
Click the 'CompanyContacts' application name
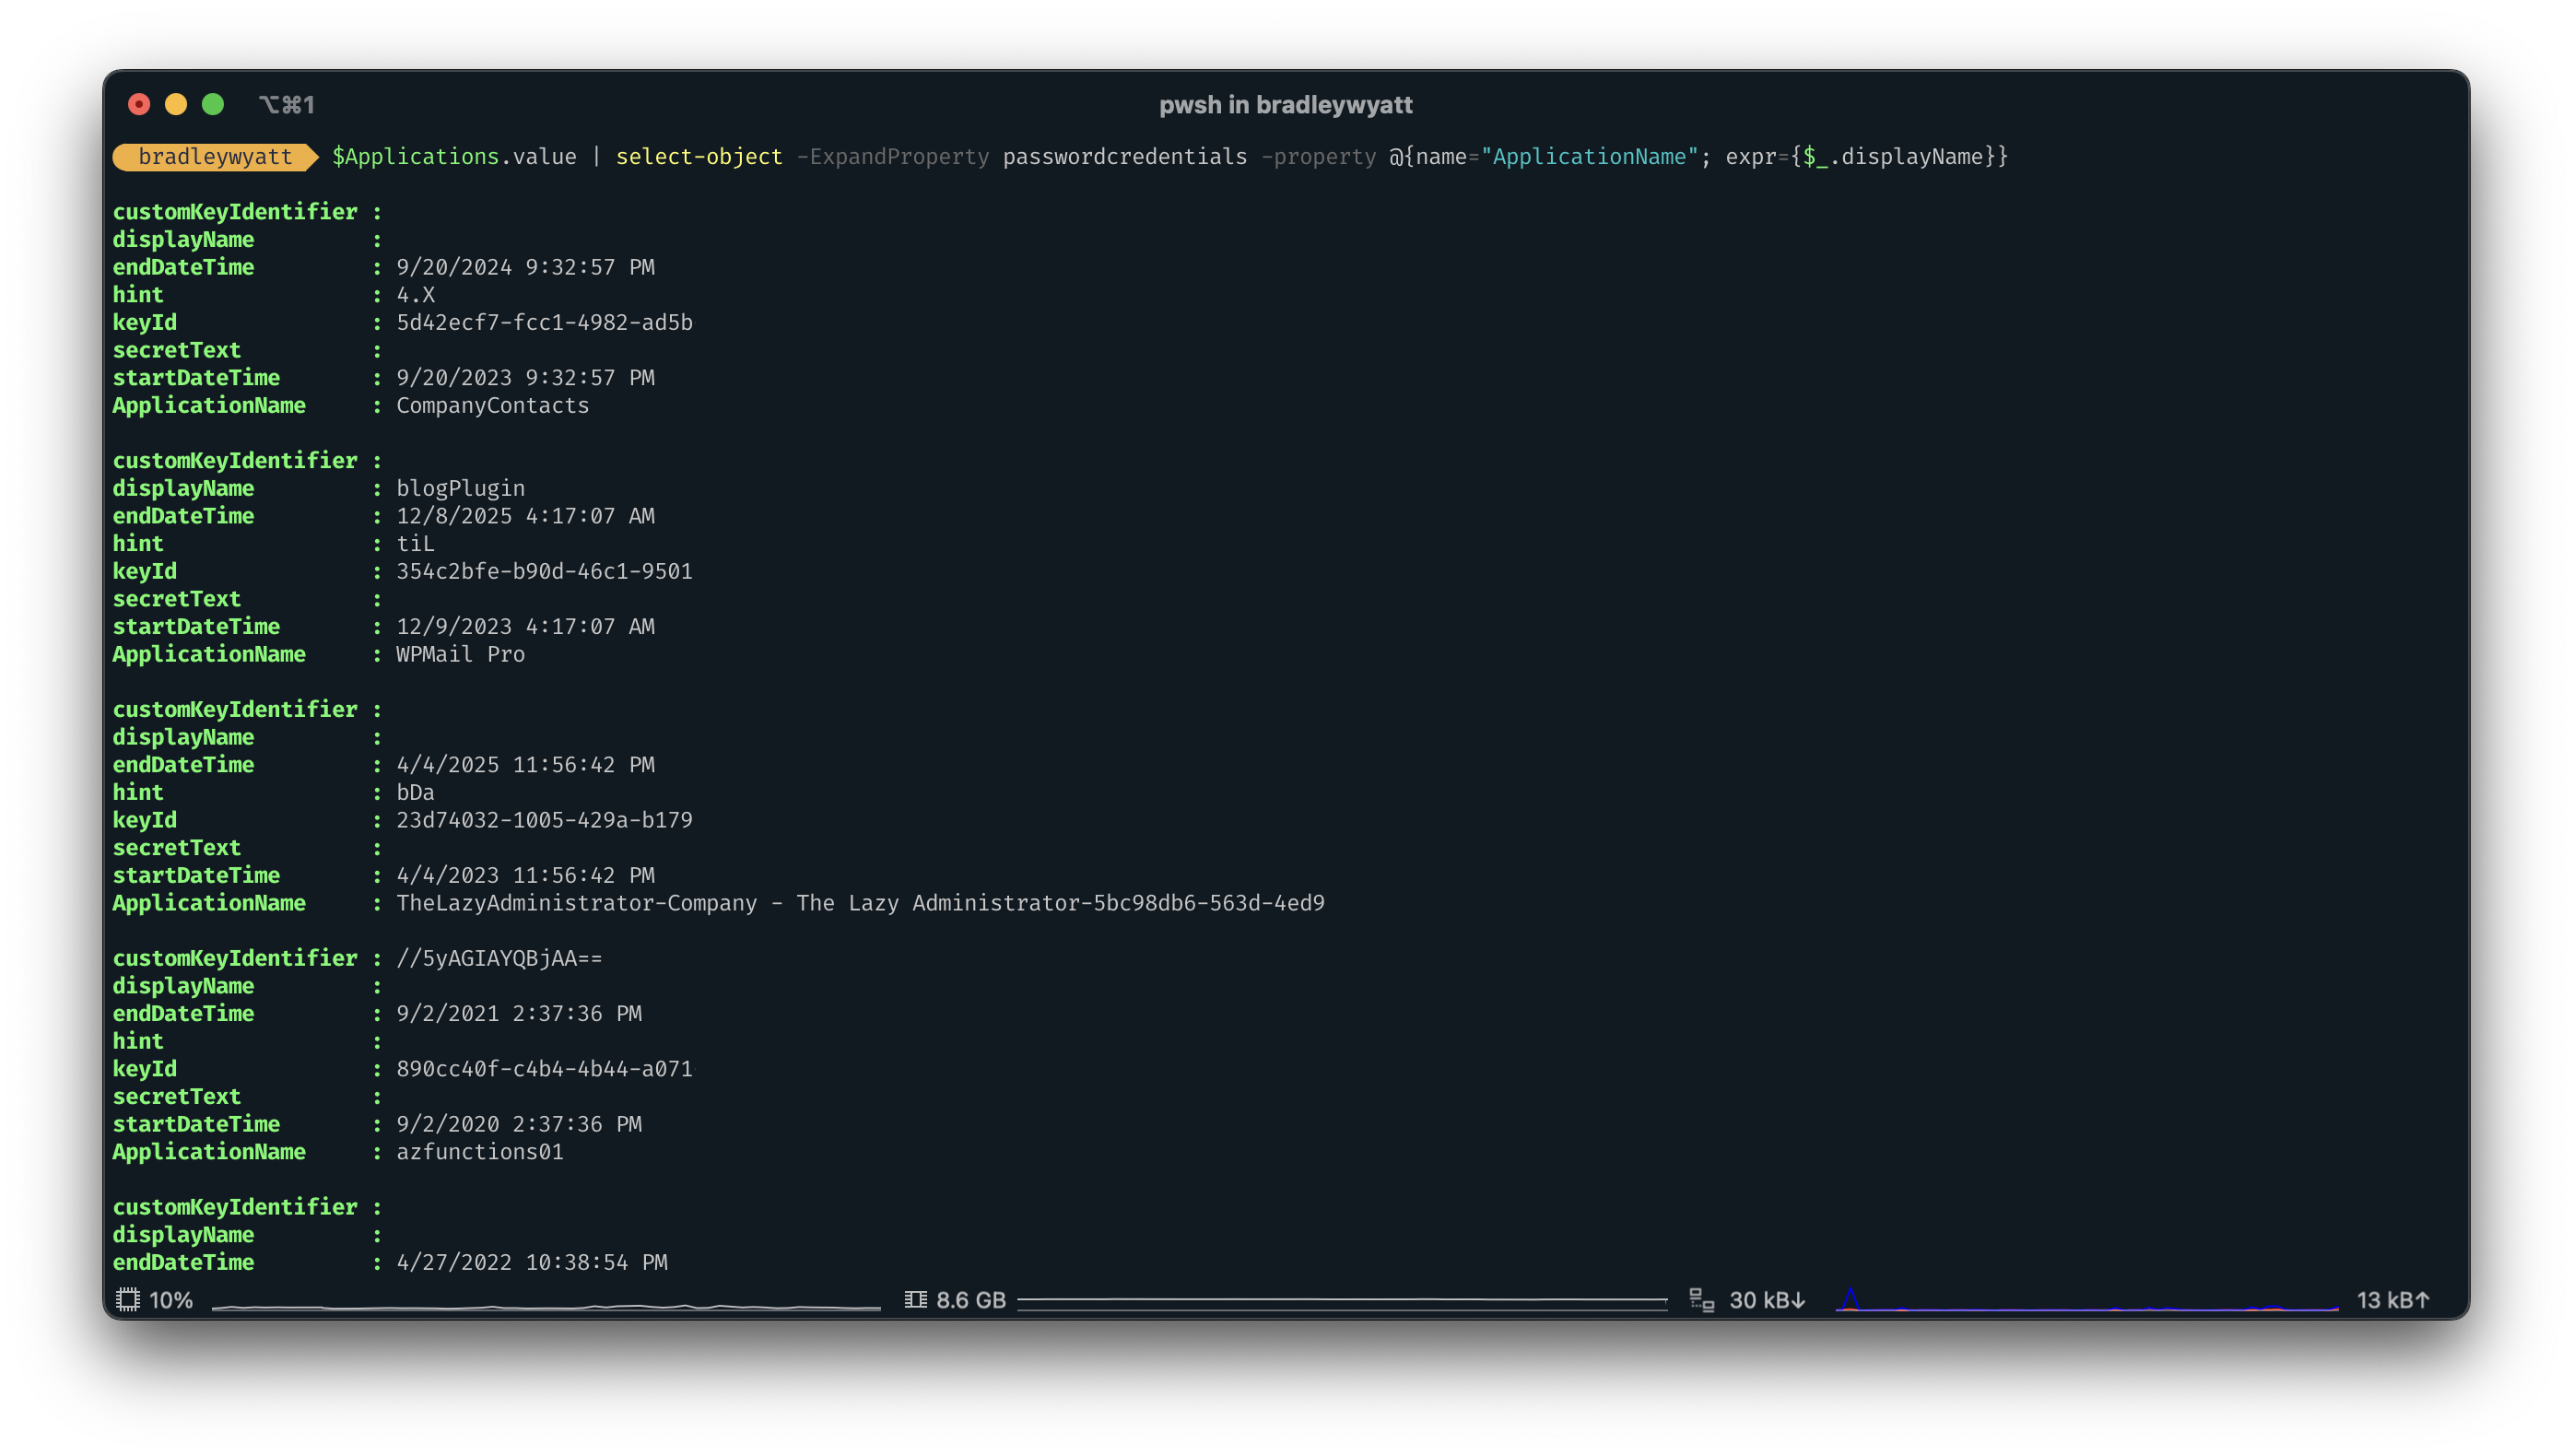tap(493, 405)
